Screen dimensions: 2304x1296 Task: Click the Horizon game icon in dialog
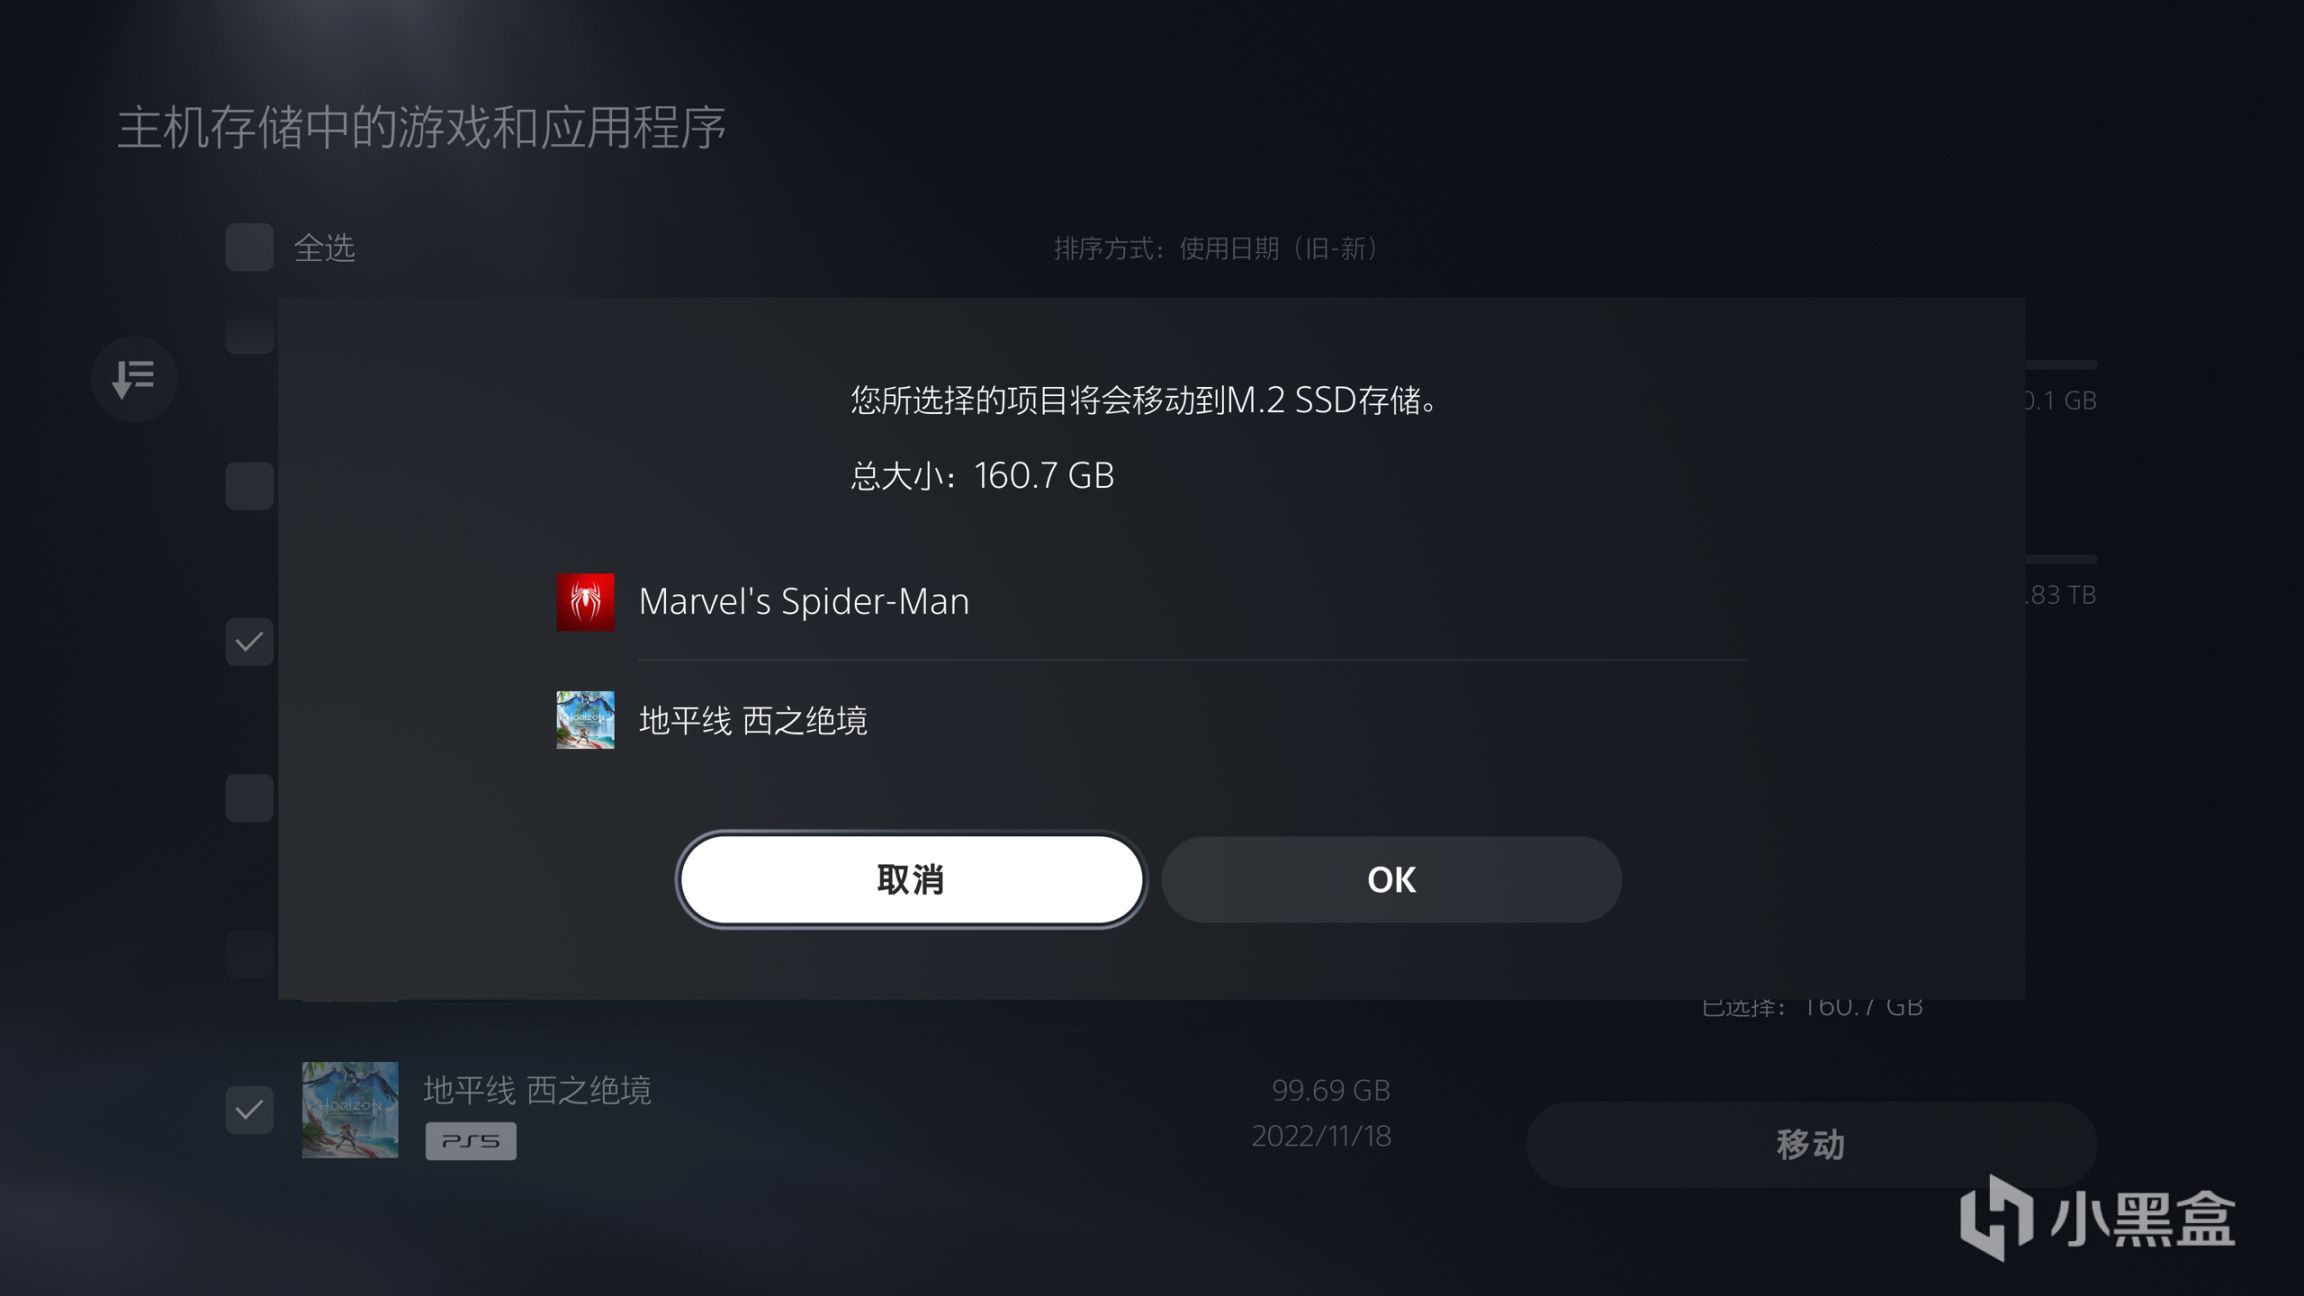pos(585,720)
